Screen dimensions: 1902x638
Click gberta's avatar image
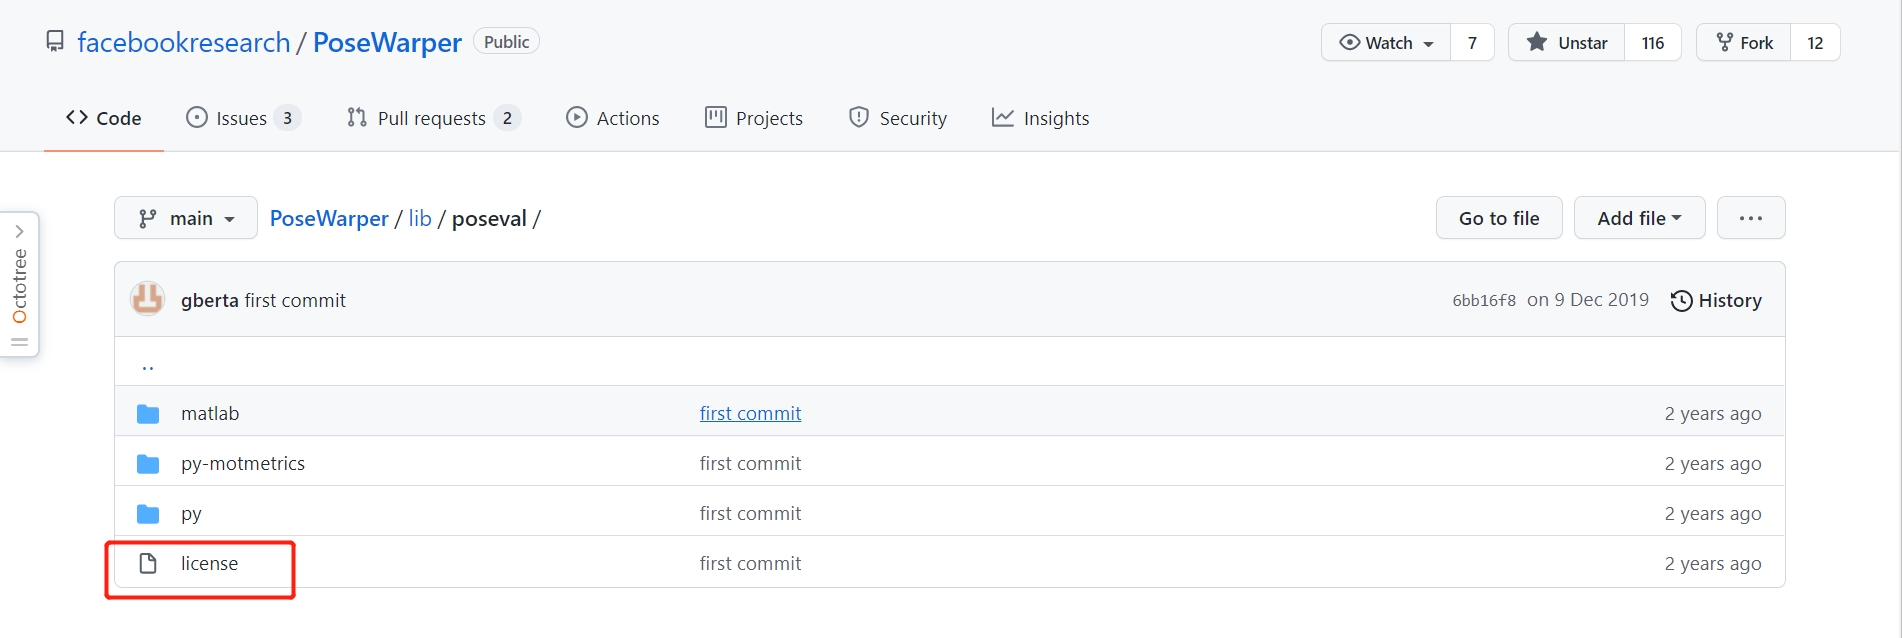point(148,299)
